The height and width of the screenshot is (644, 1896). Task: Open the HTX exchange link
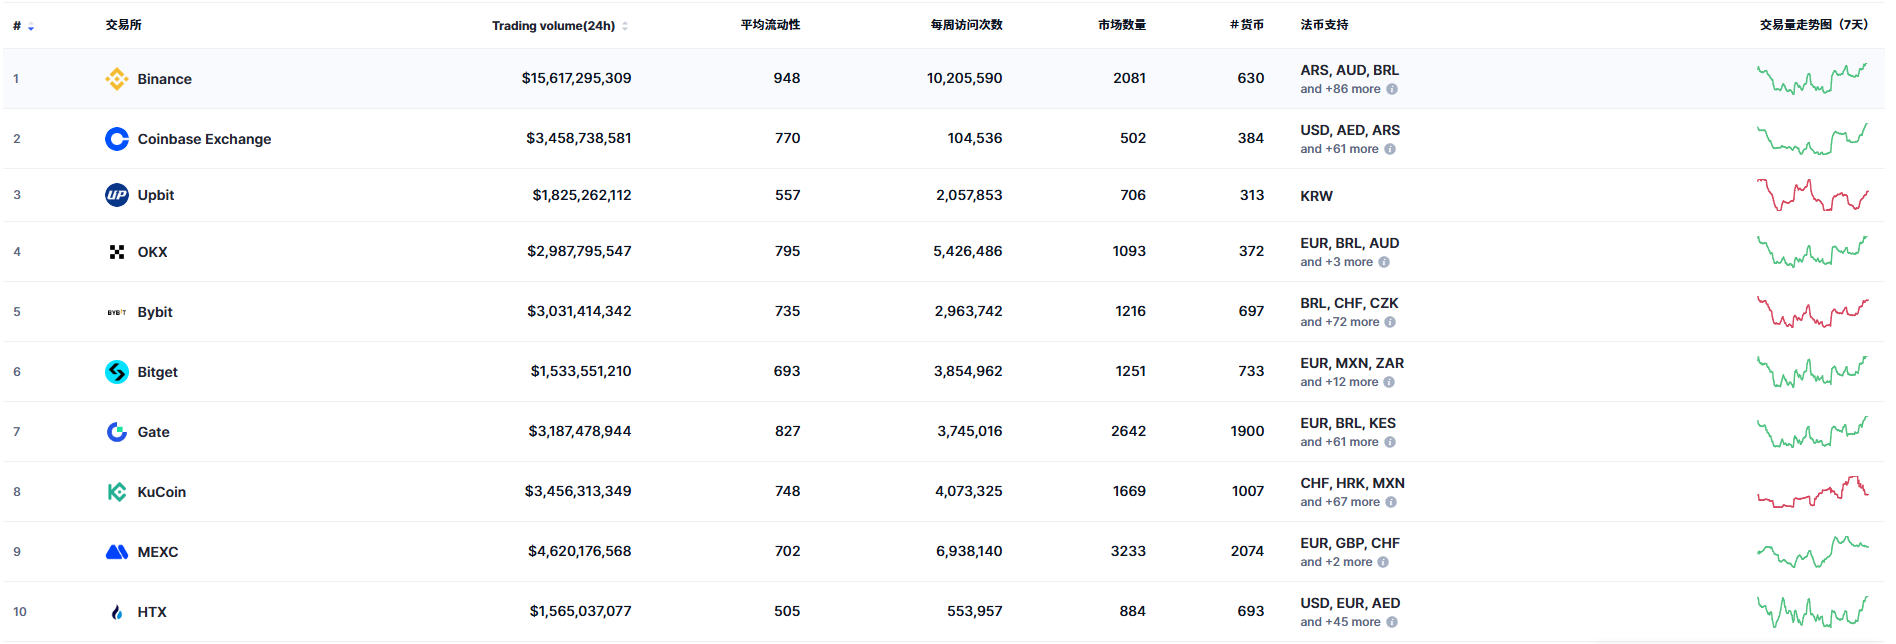pyautogui.click(x=152, y=612)
